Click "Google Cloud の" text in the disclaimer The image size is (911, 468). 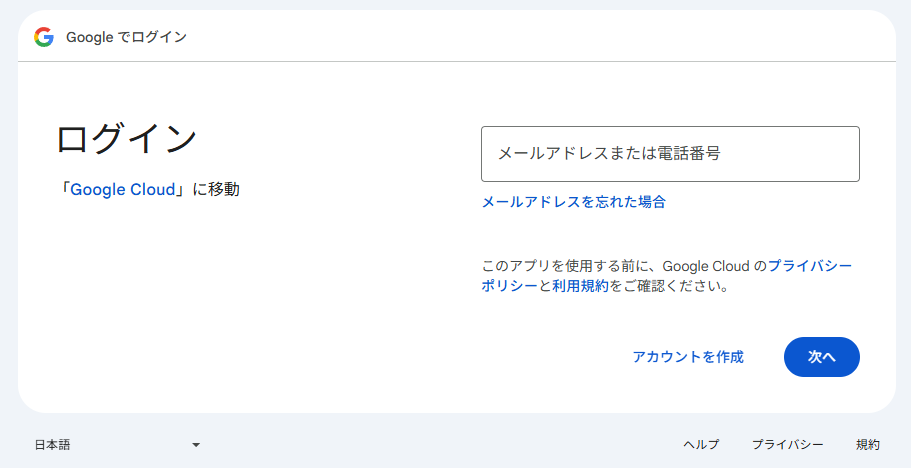[x=714, y=266]
